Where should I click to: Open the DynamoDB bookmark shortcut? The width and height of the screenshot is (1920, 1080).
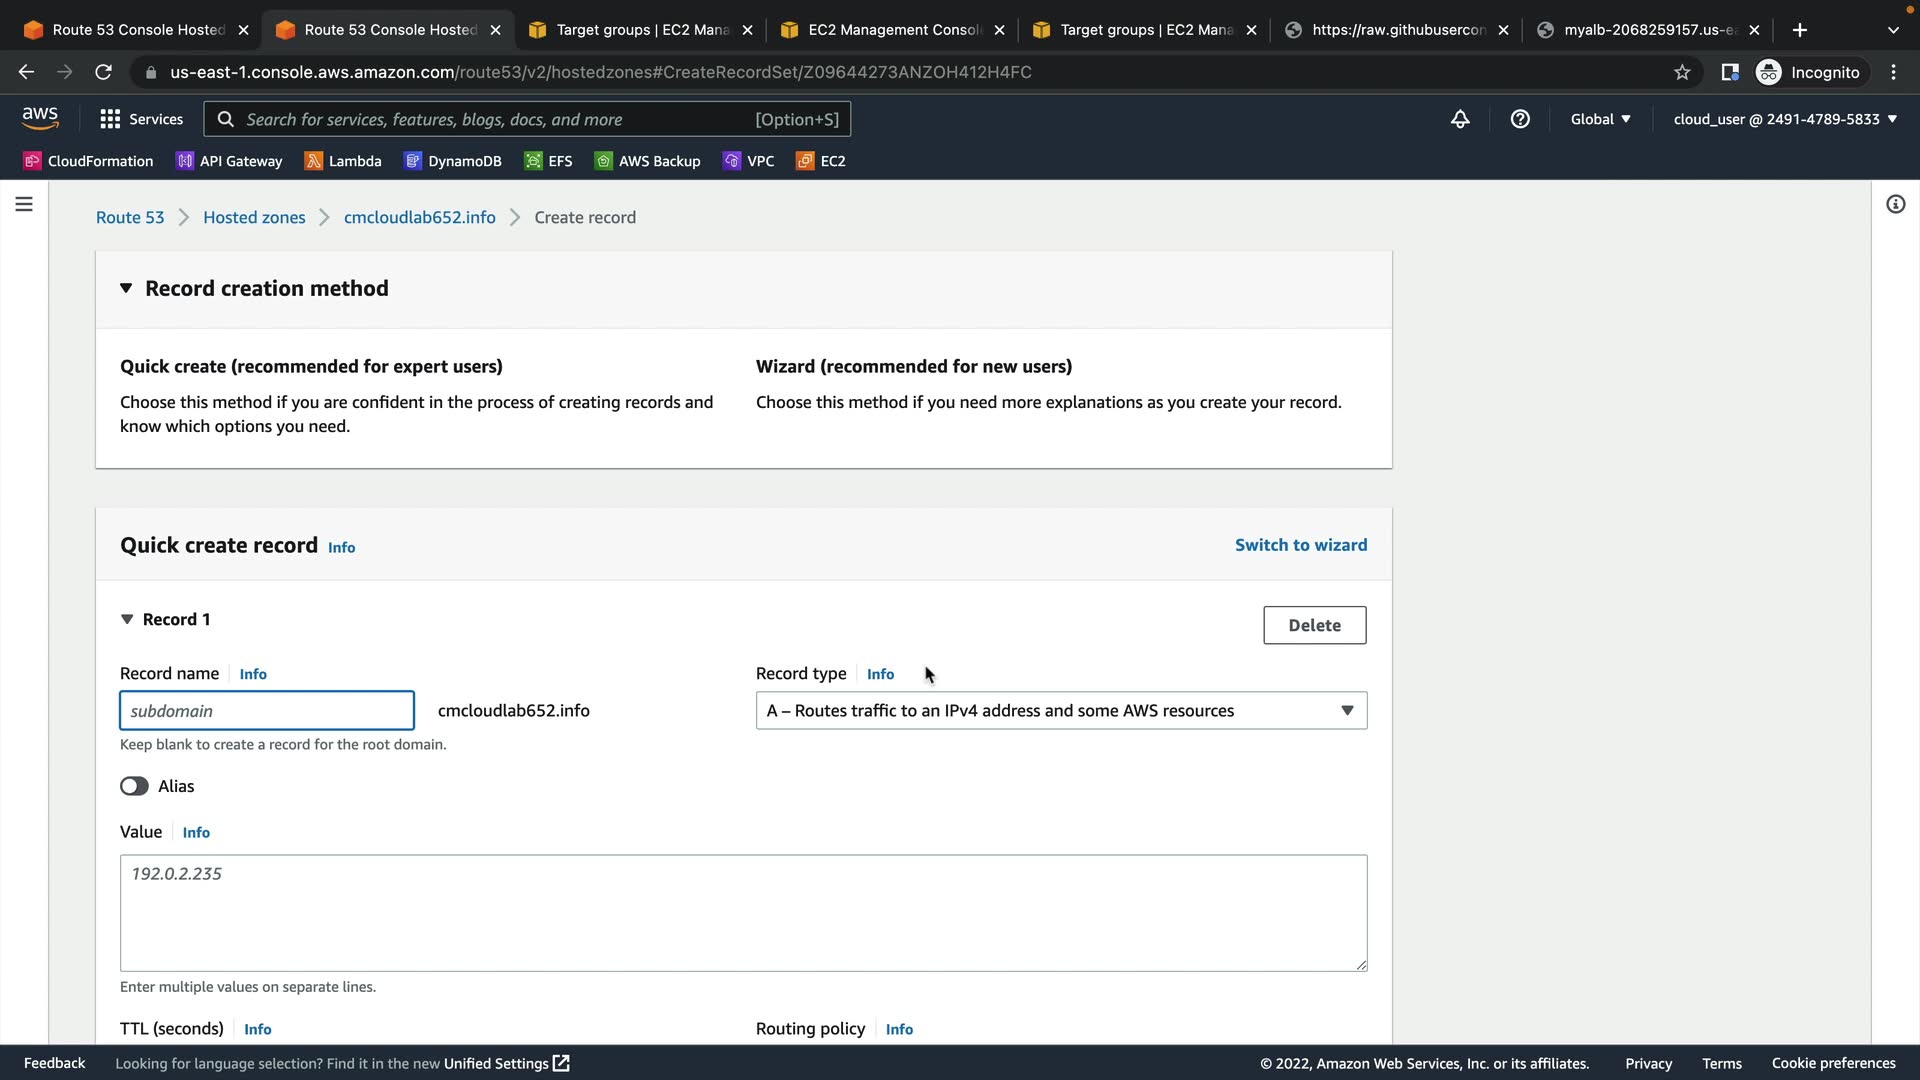coord(453,161)
